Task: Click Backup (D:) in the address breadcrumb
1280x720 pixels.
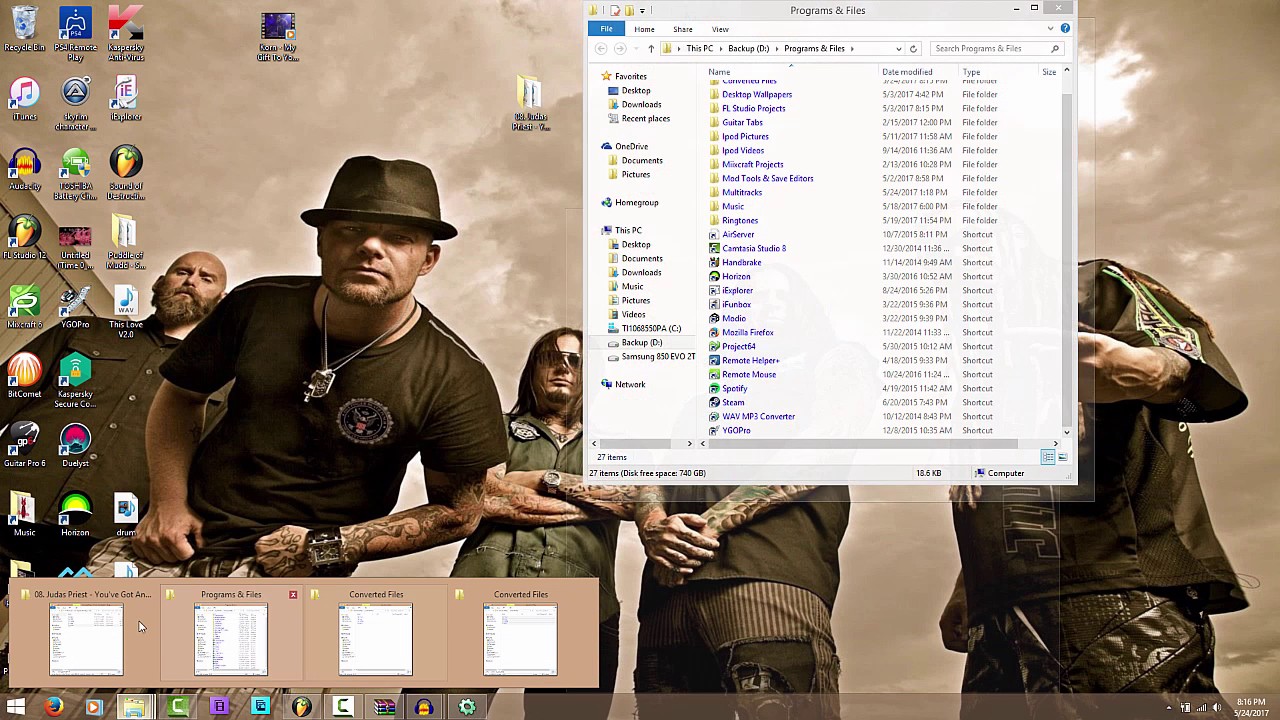Action: click(748, 48)
